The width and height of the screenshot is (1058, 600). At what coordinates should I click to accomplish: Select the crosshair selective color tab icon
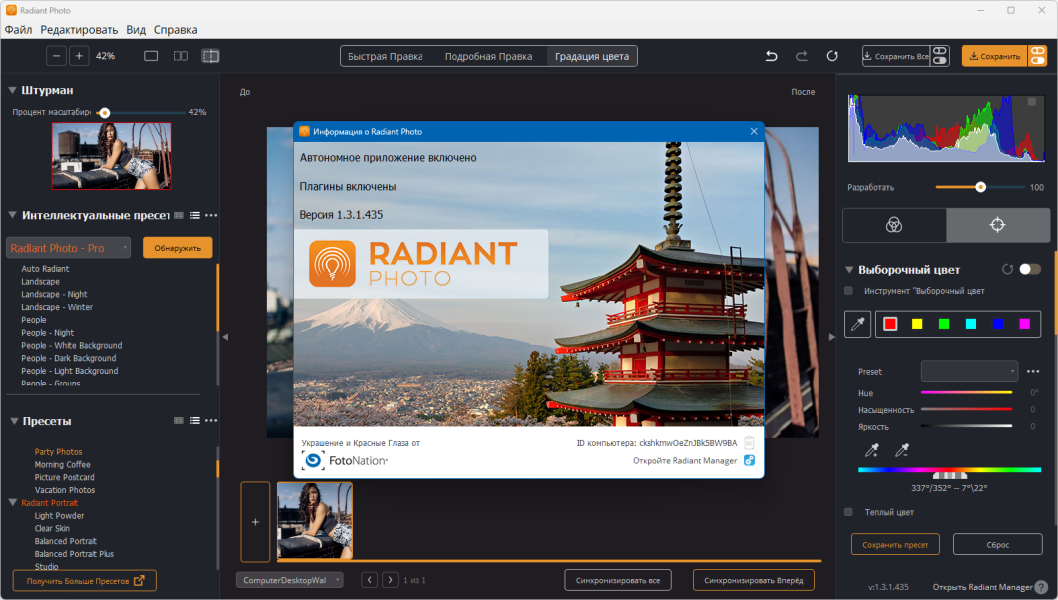[997, 225]
